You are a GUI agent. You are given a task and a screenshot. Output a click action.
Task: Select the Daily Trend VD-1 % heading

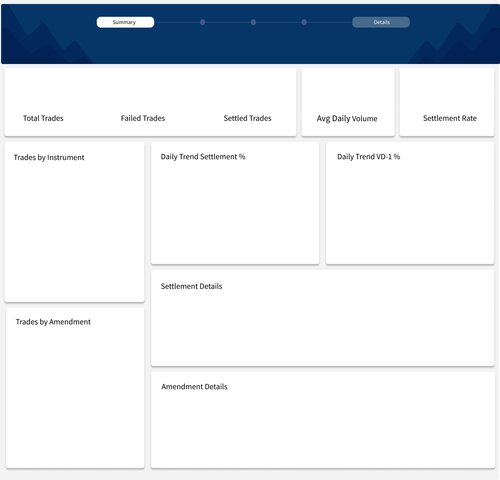368,157
